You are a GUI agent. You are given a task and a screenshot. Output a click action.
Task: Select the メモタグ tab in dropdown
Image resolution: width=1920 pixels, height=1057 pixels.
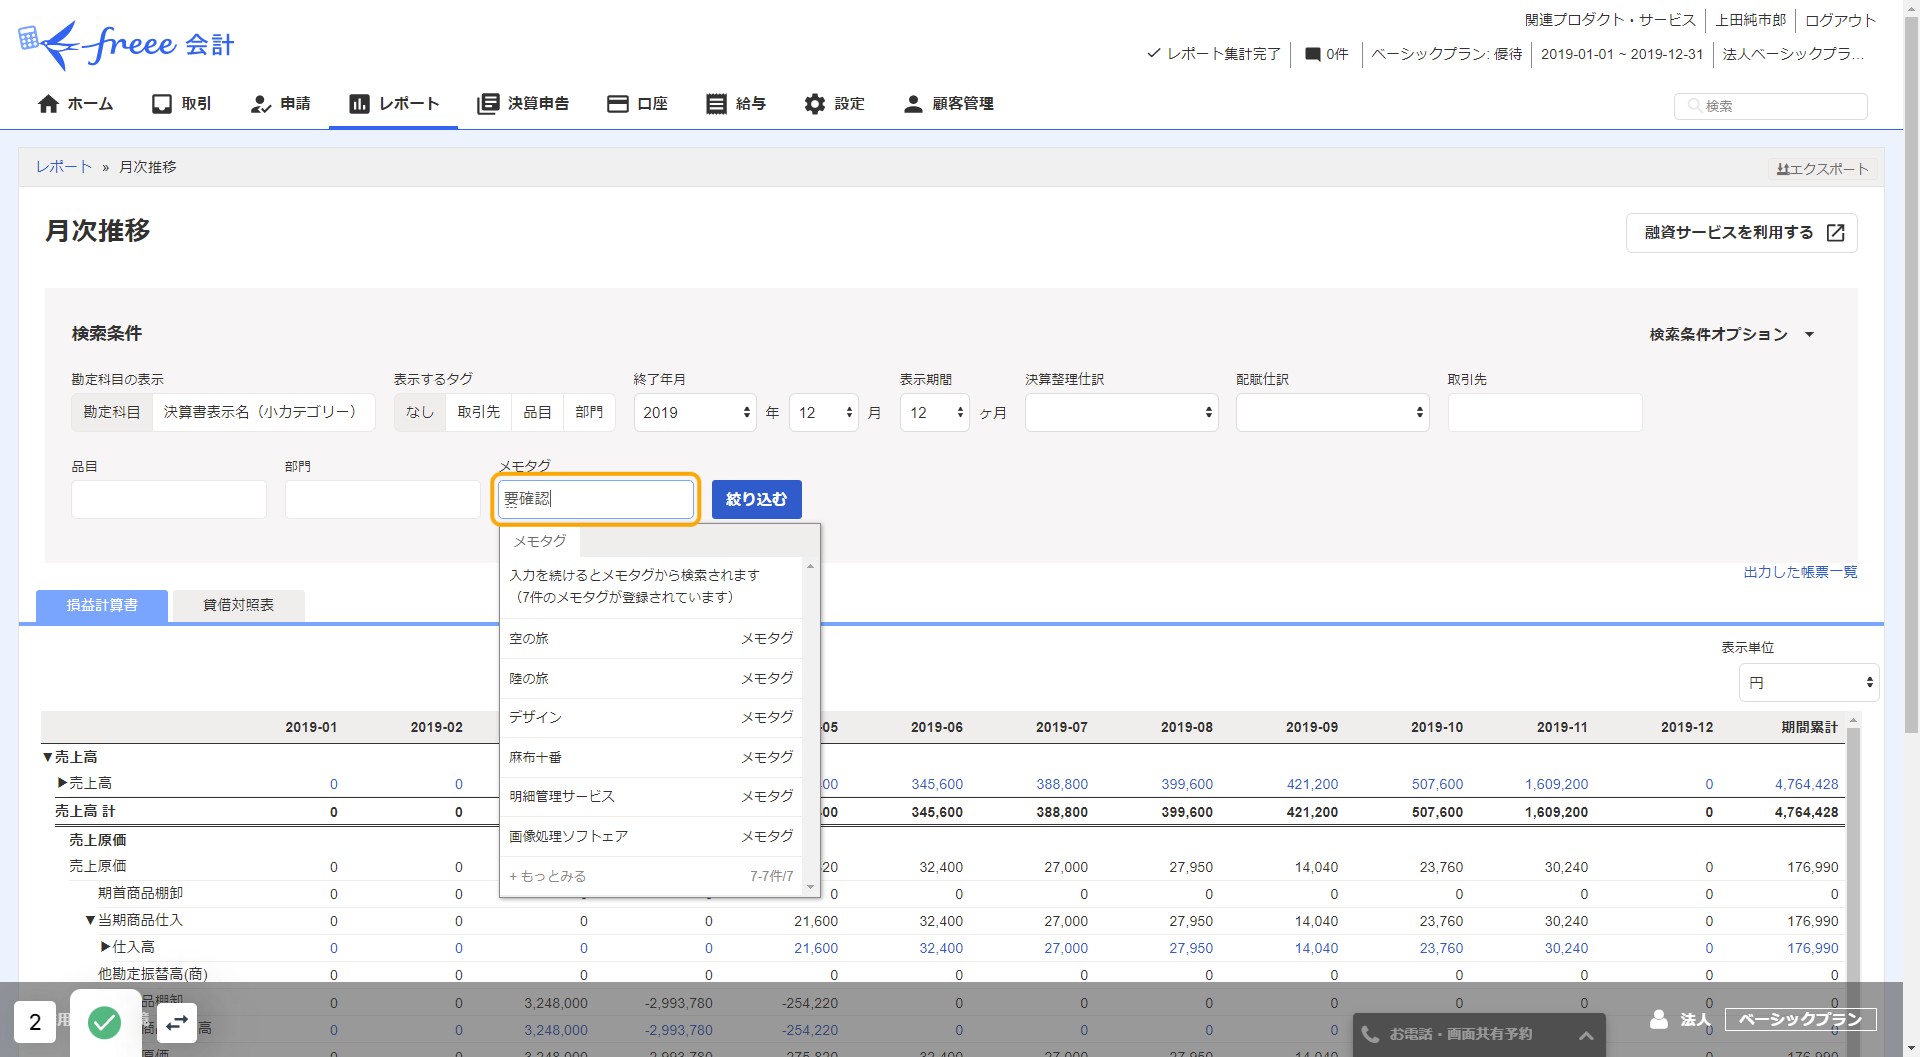point(540,541)
